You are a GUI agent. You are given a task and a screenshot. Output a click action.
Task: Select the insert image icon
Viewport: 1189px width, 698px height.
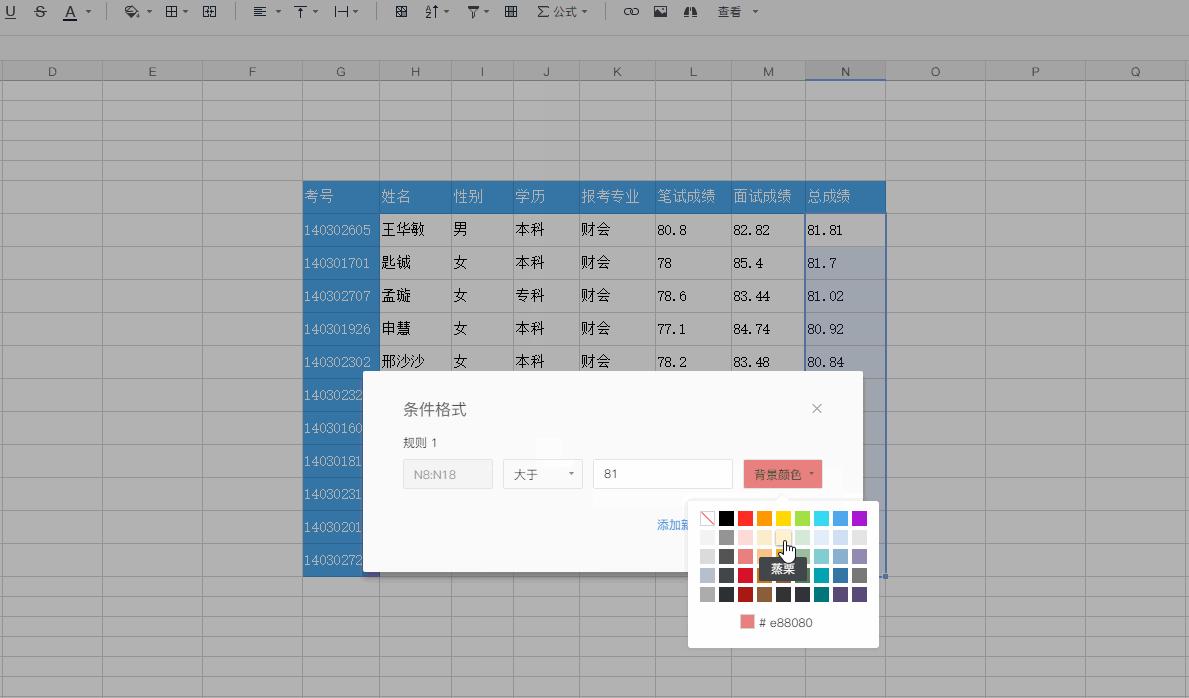660,11
